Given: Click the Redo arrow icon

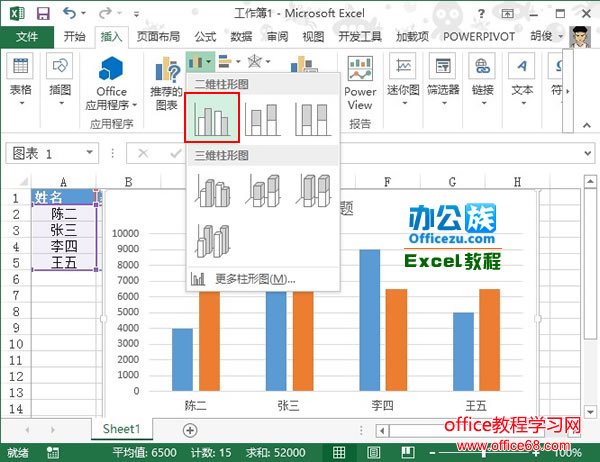Looking at the screenshot, I should (105, 14).
